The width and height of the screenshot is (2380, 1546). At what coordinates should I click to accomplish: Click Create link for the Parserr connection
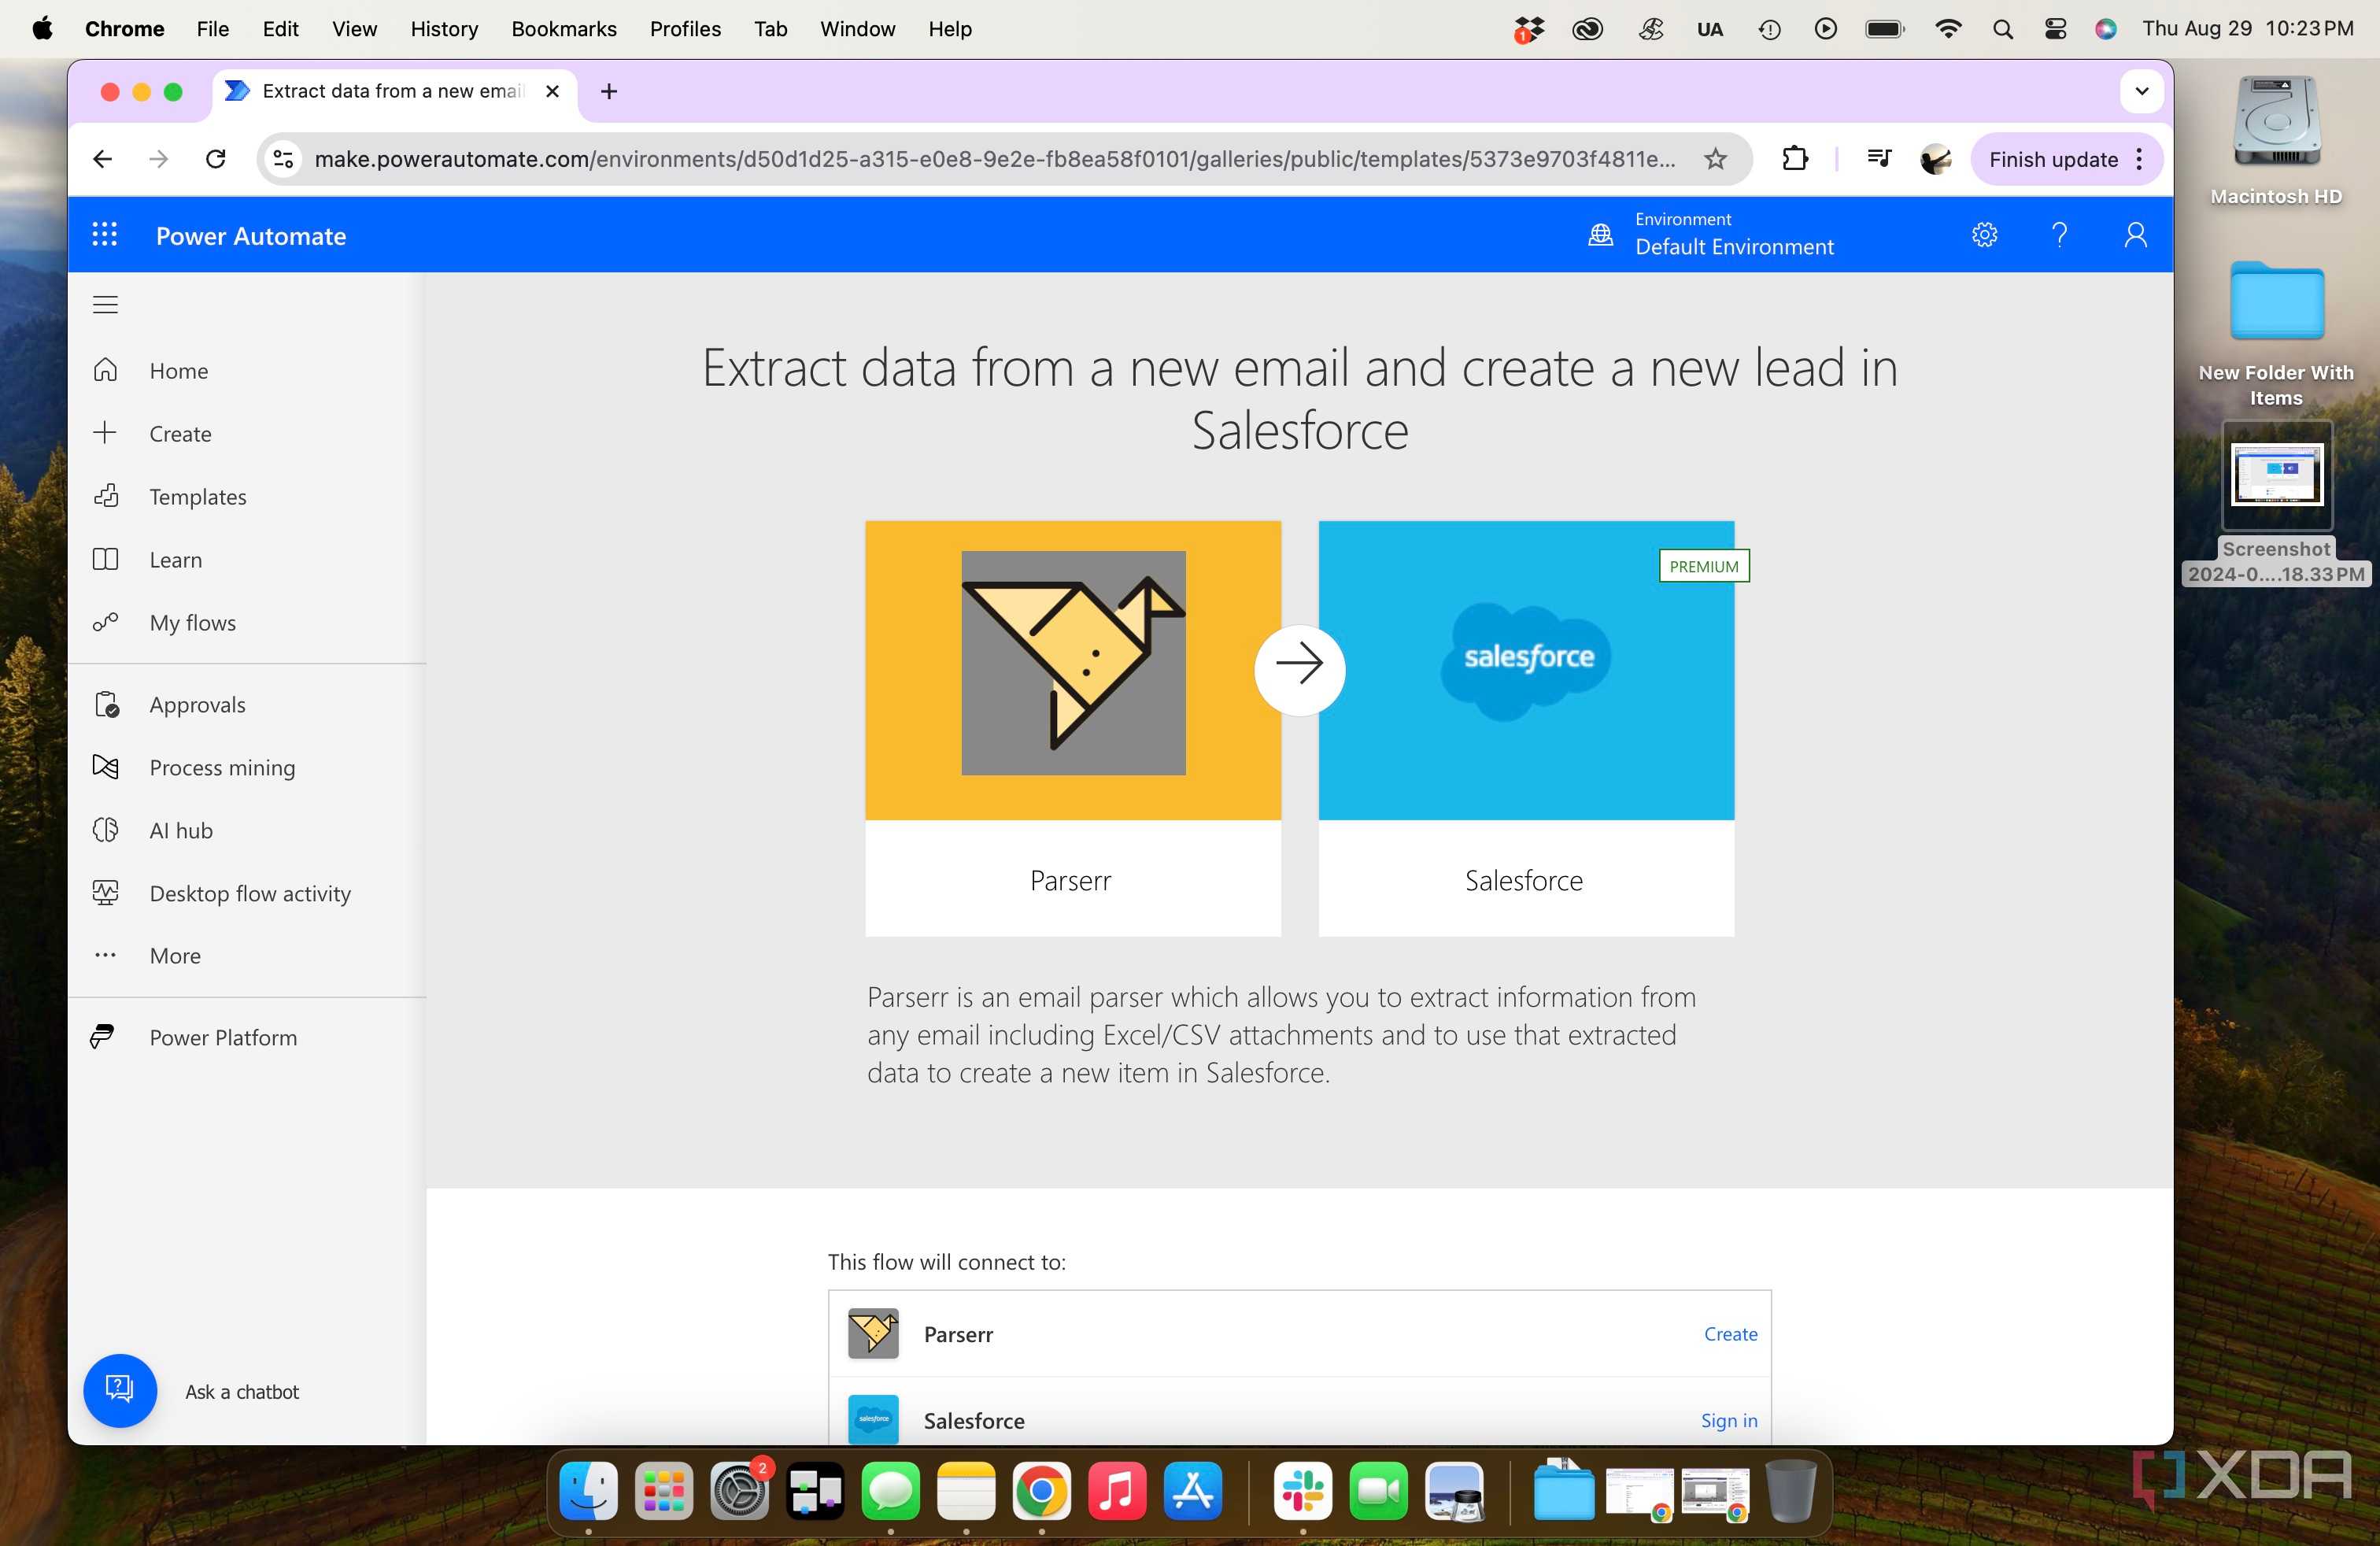1731,1334
